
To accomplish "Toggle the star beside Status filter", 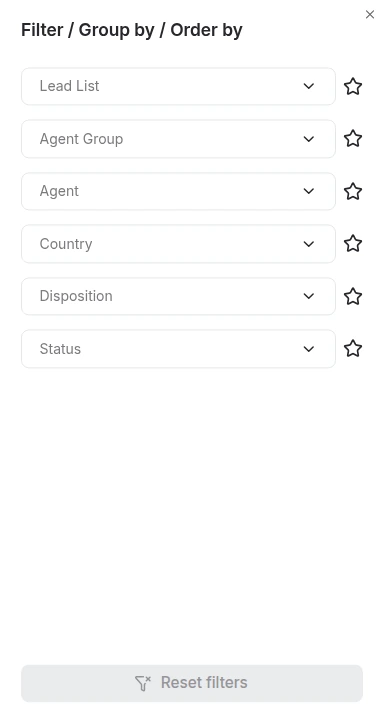I will click(353, 349).
